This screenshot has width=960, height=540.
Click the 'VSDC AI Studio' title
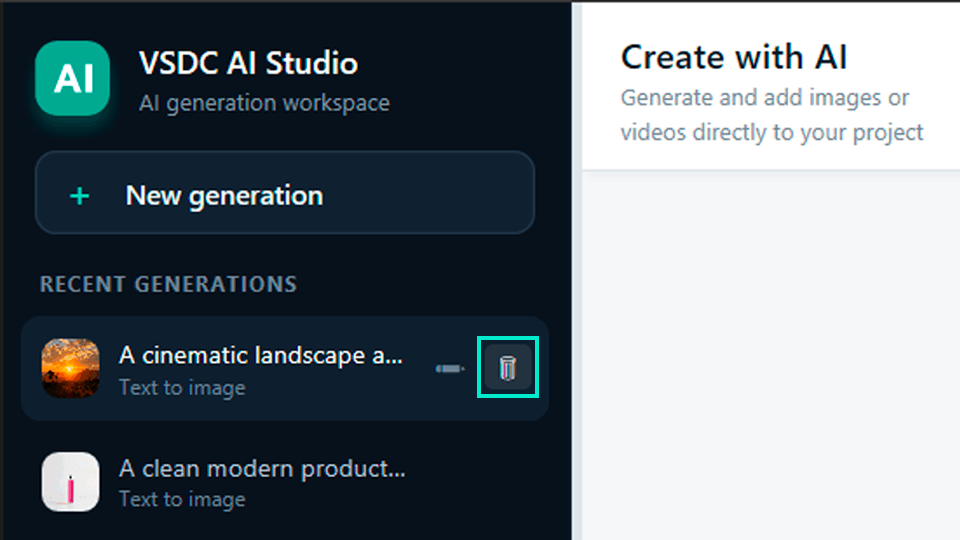pos(248,63)
